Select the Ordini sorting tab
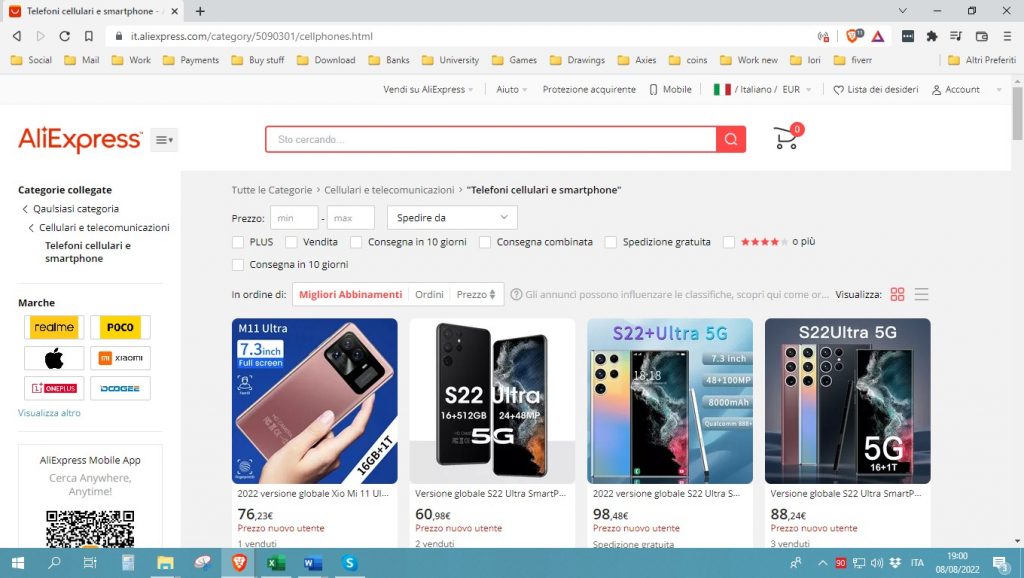This screenshot has width=1024, height=578. click(429, 294)
